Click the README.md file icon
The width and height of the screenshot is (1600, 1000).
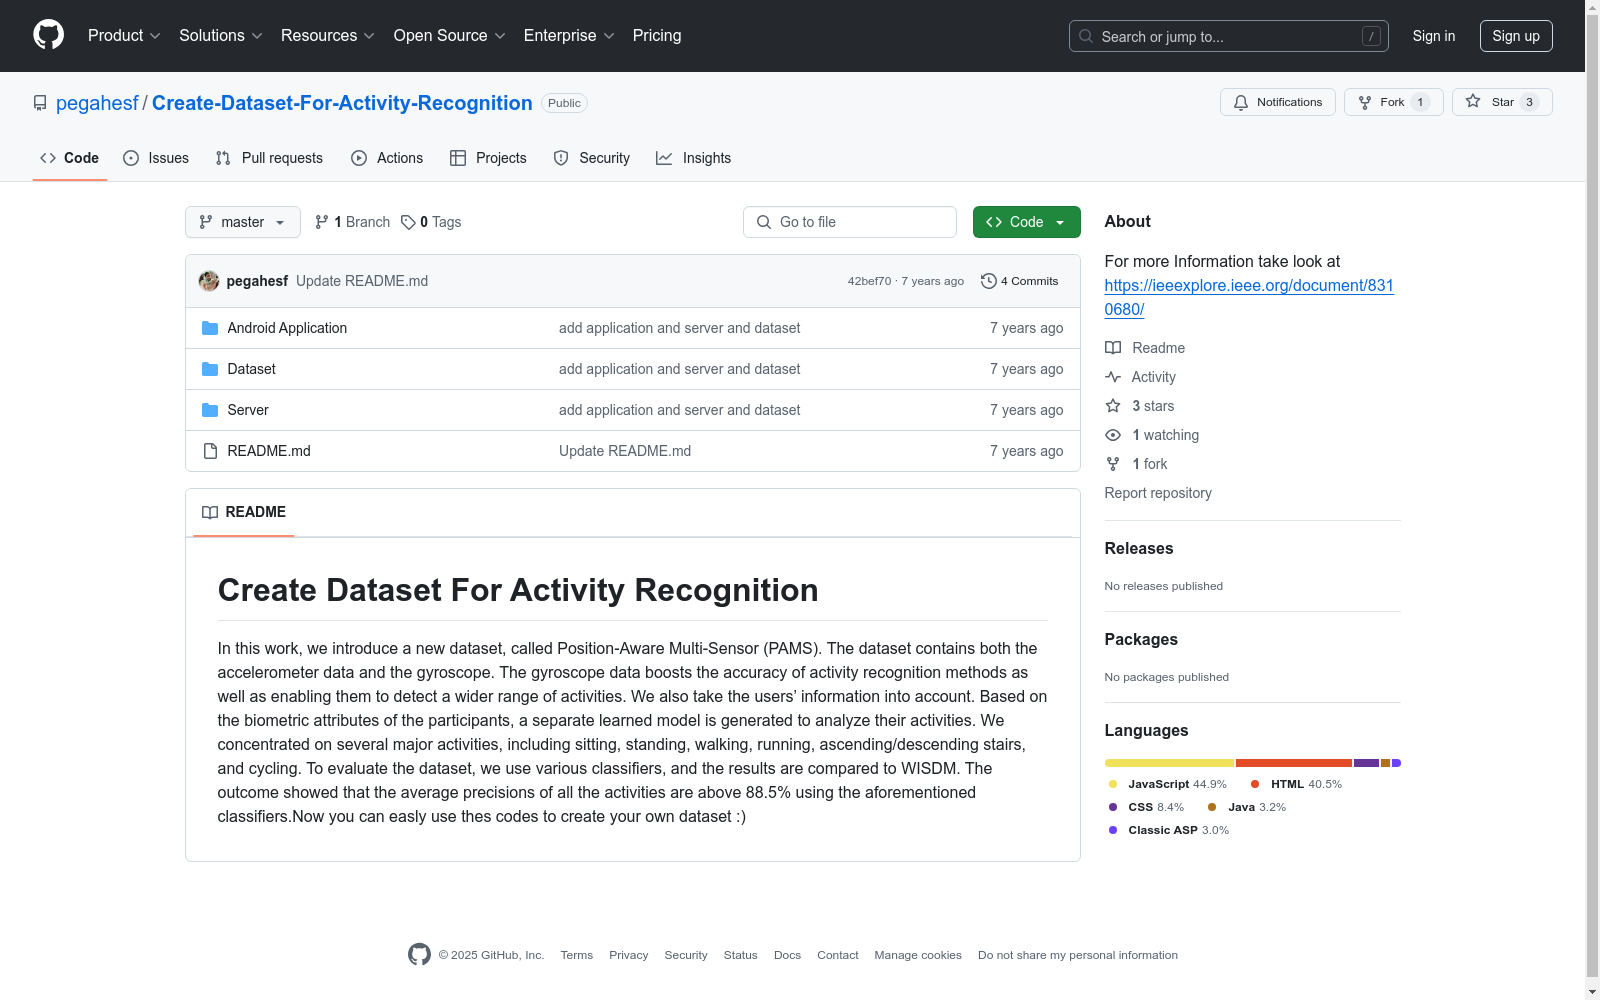coord(210,451)
